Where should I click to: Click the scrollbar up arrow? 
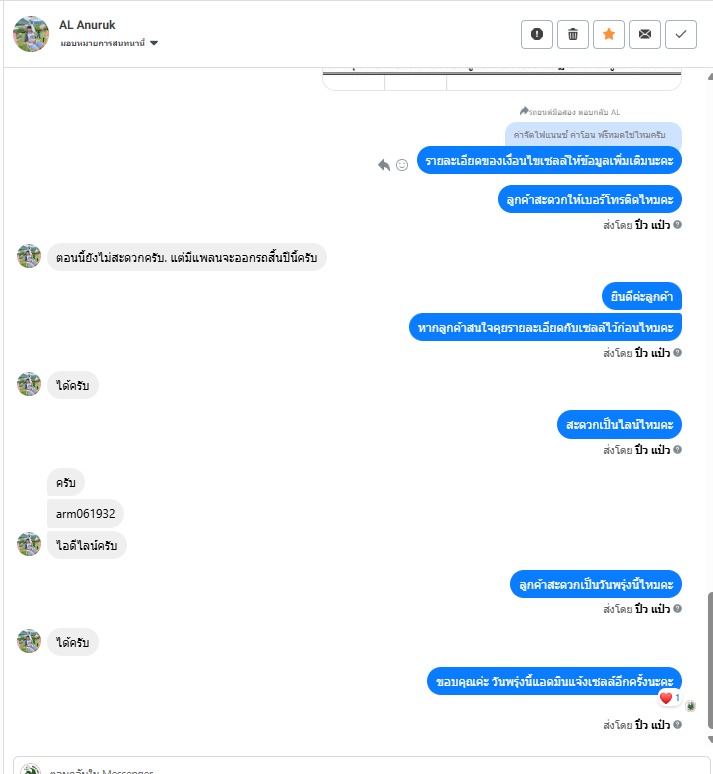coord(710,77)
